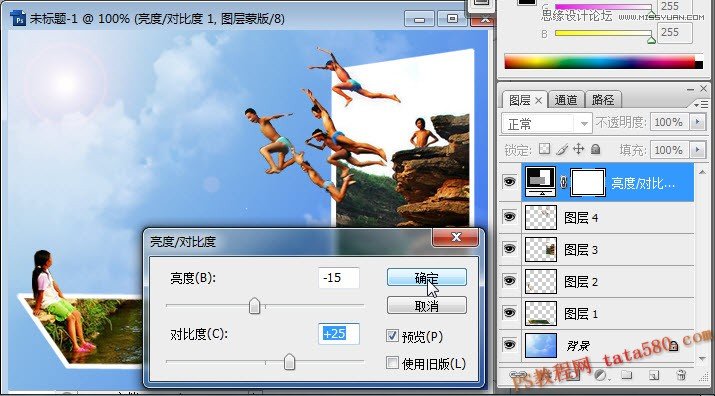Click lock position move icon
This screenshot has height=396, width=715.
(578, 149)
